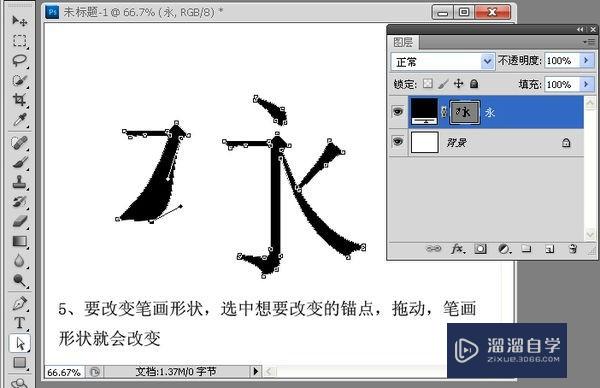Screen dimensions: 600x388
Task: Click the document scroll-left arrow
Action: [x=269, y=371]
